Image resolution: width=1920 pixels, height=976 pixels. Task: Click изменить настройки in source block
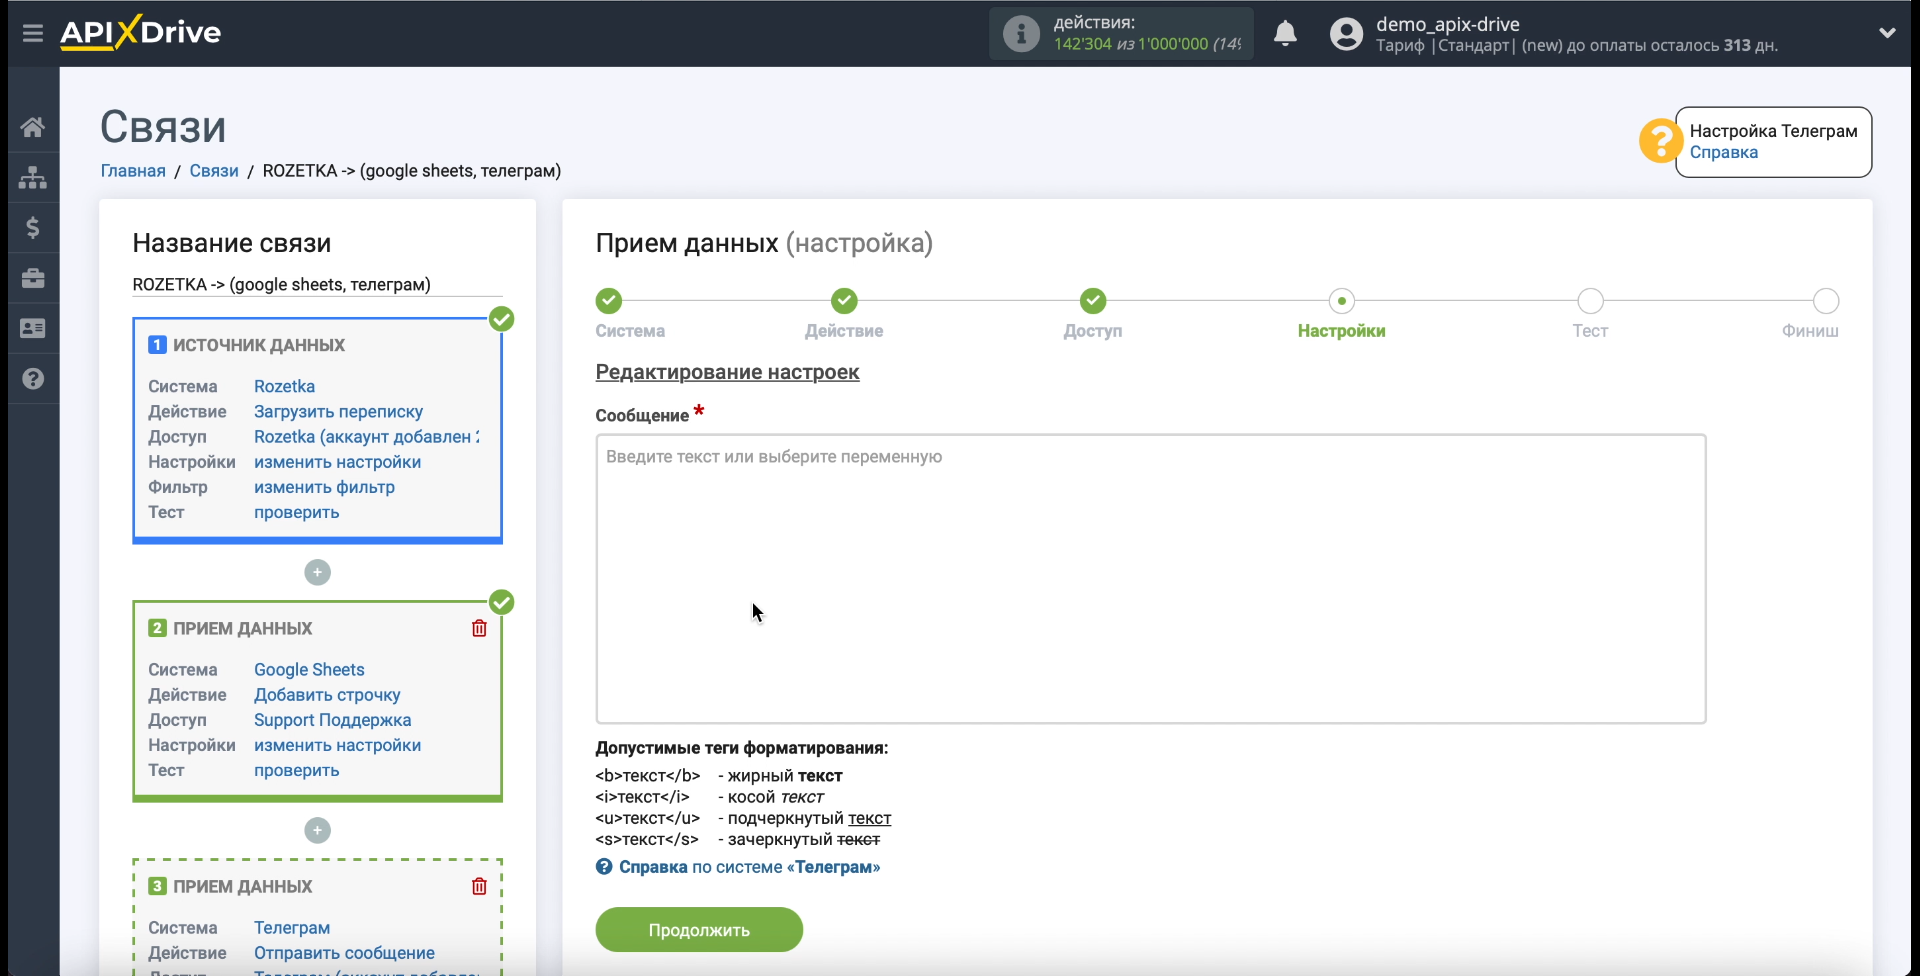pyautogui.click(x=337, y=462)
